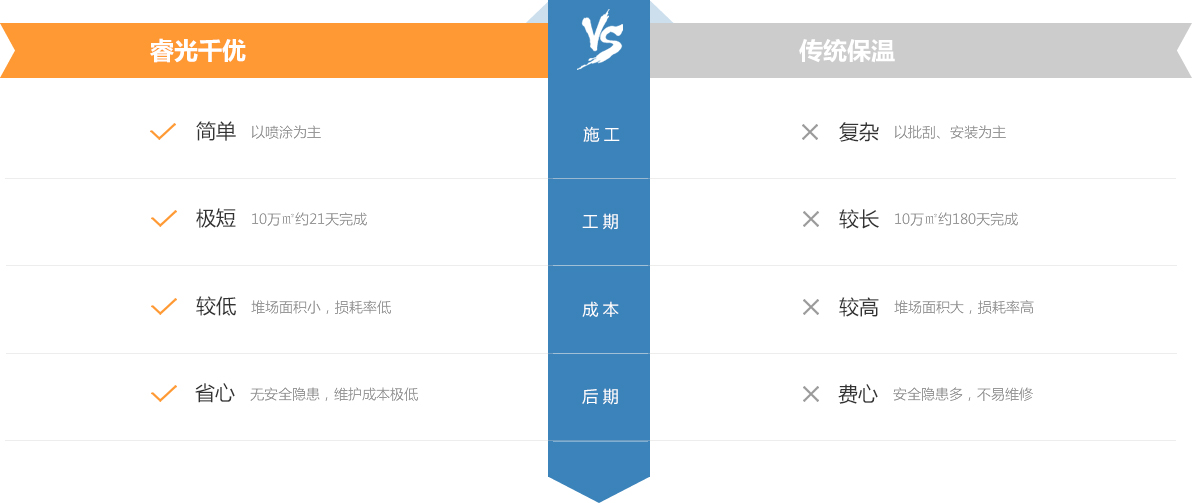Click the text 10万㎡约180天完成
The image size is (1192, 503).
(956, 220)
